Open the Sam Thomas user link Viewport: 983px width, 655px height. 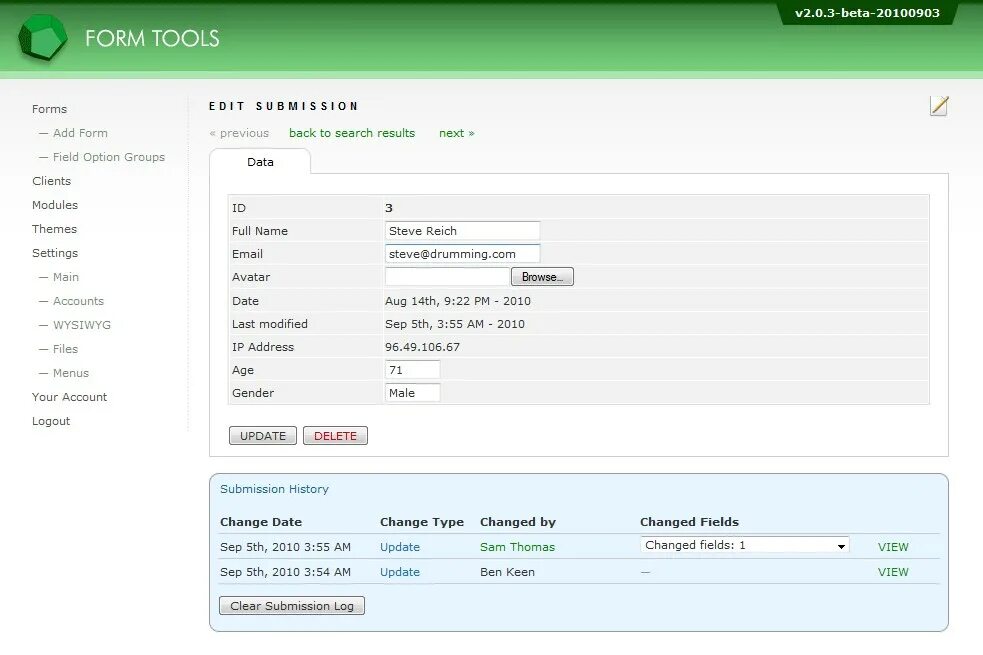tap(517, 547)
